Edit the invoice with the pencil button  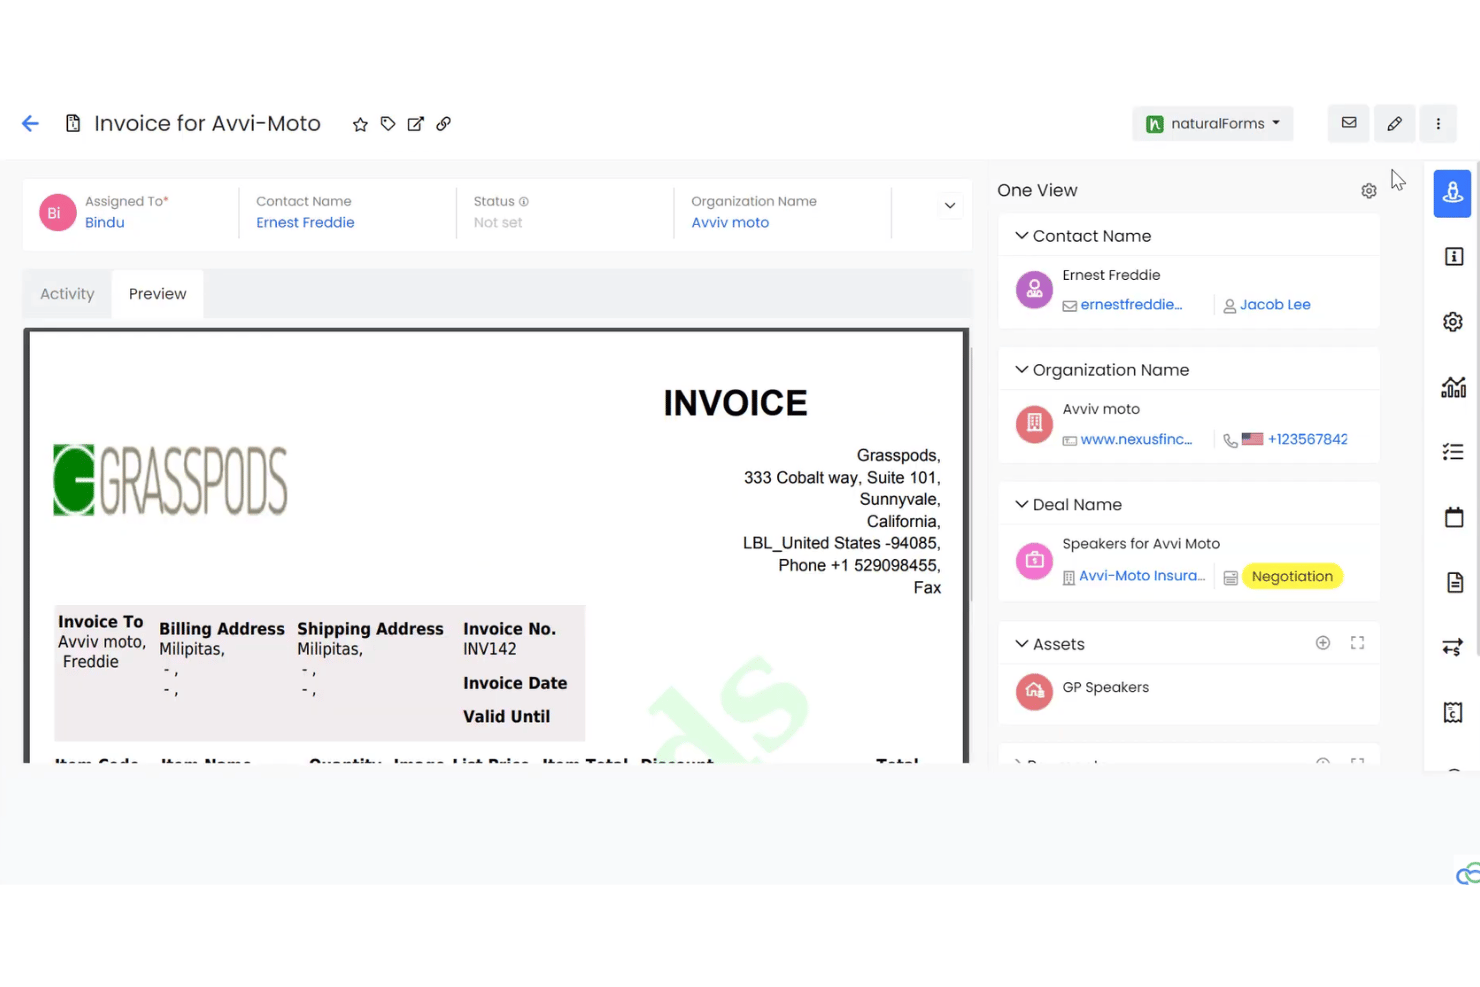[x=1394, y=123]
